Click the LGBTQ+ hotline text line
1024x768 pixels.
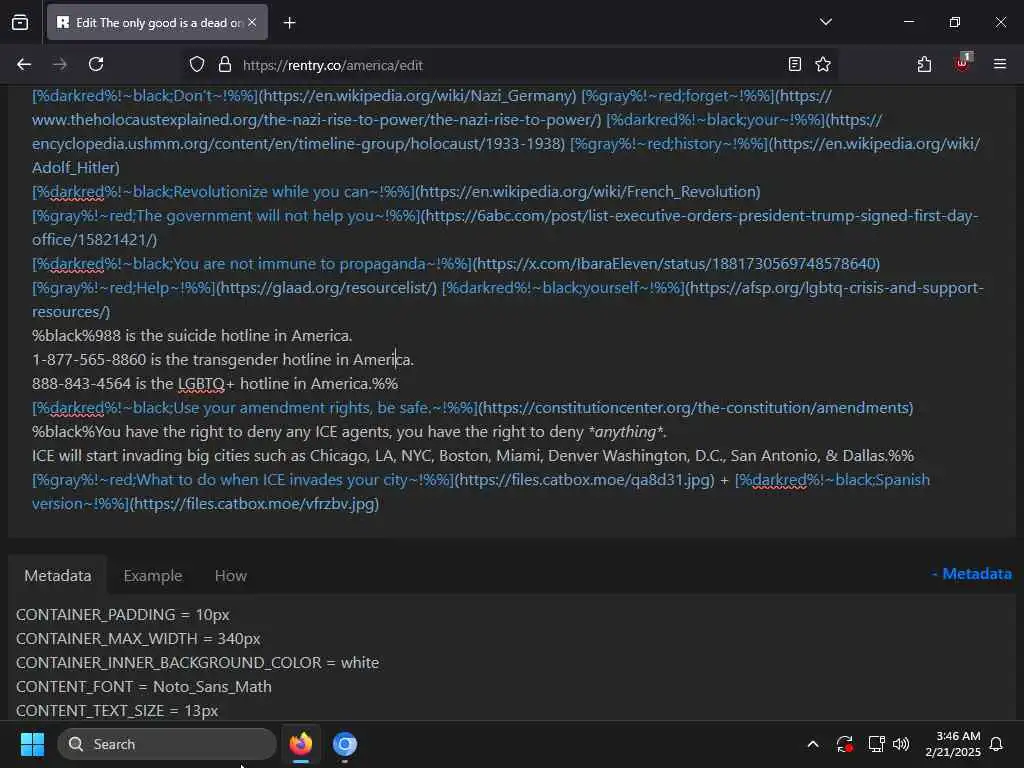point(215,383)
